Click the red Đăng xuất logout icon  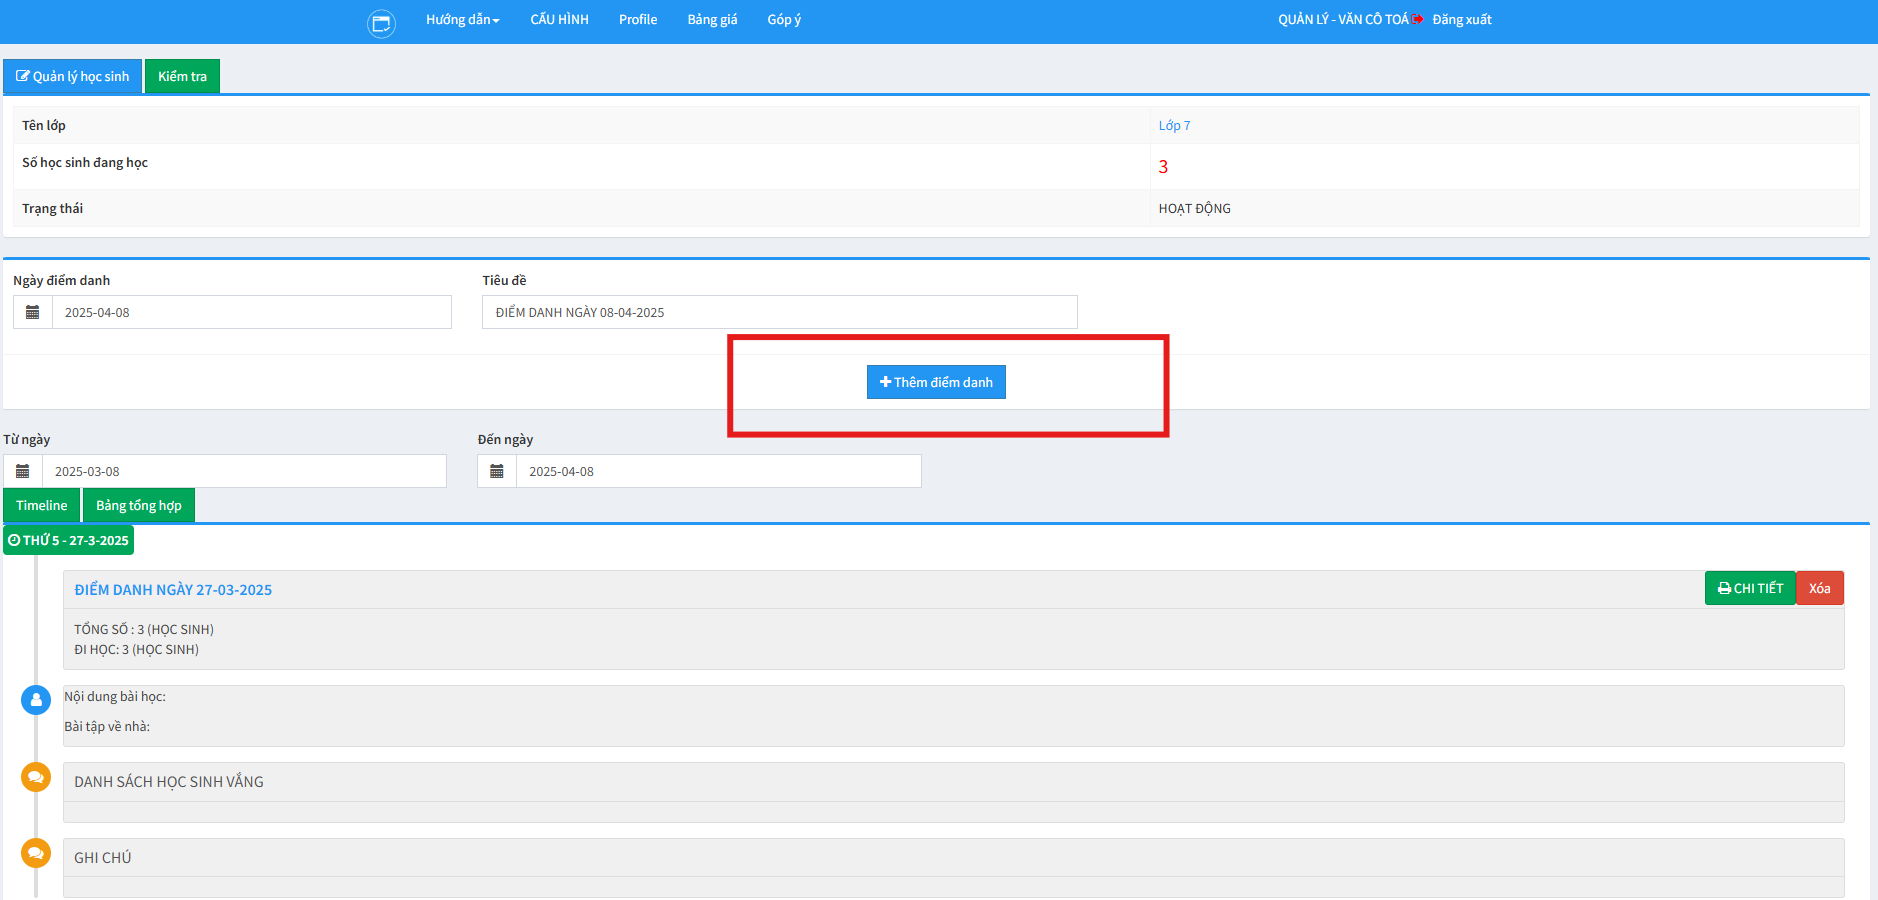tap(1418, 19)
